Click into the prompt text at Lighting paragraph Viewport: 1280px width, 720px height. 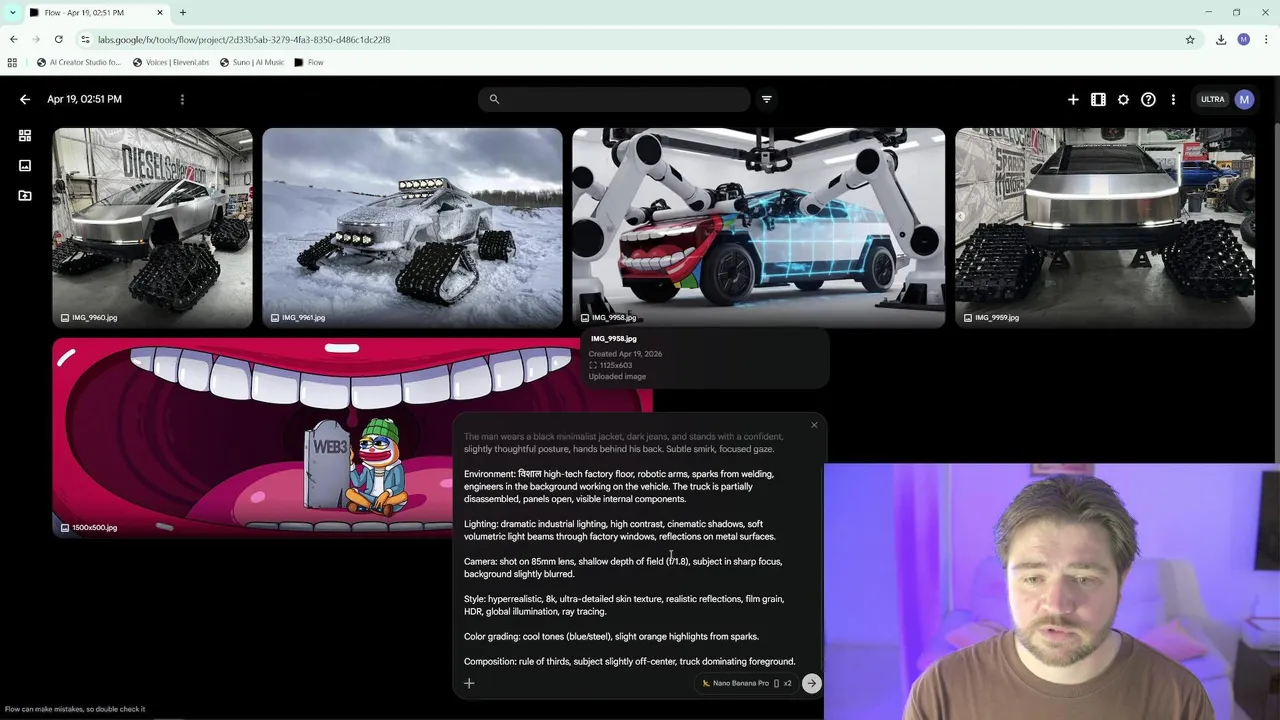[x=620, y=530]
